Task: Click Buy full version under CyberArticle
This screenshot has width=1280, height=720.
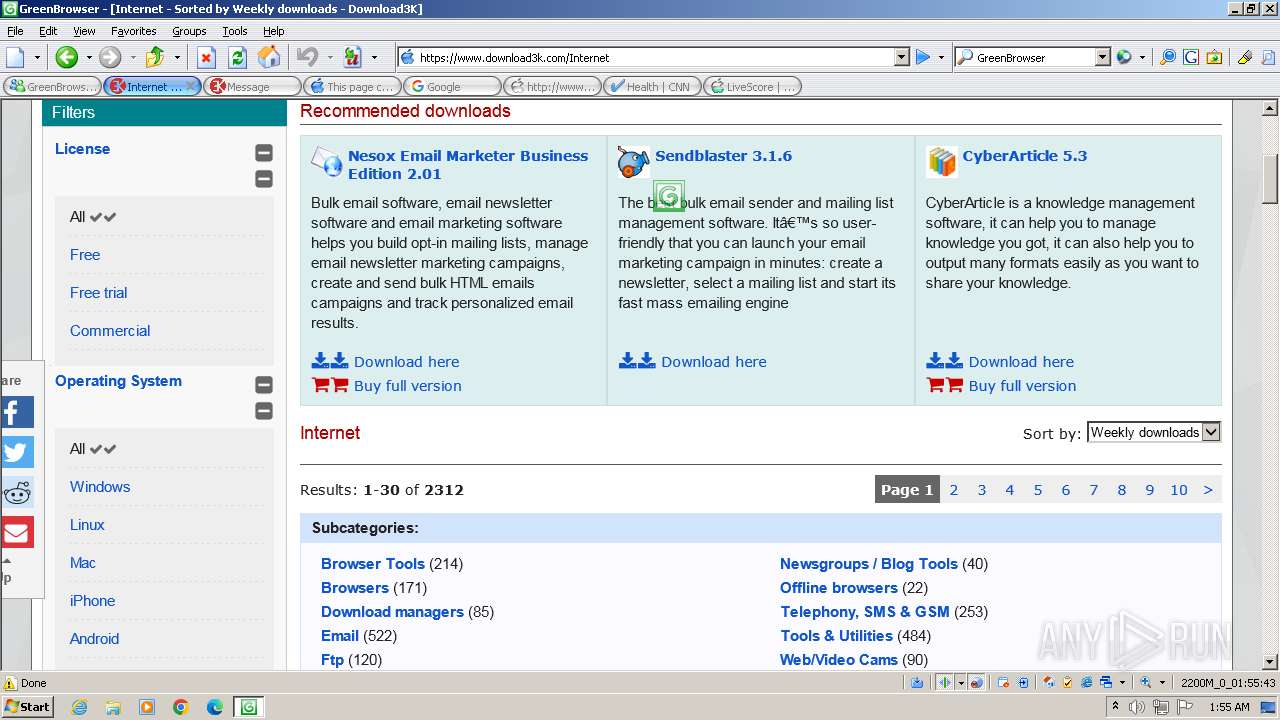Action: point(1022,386)
